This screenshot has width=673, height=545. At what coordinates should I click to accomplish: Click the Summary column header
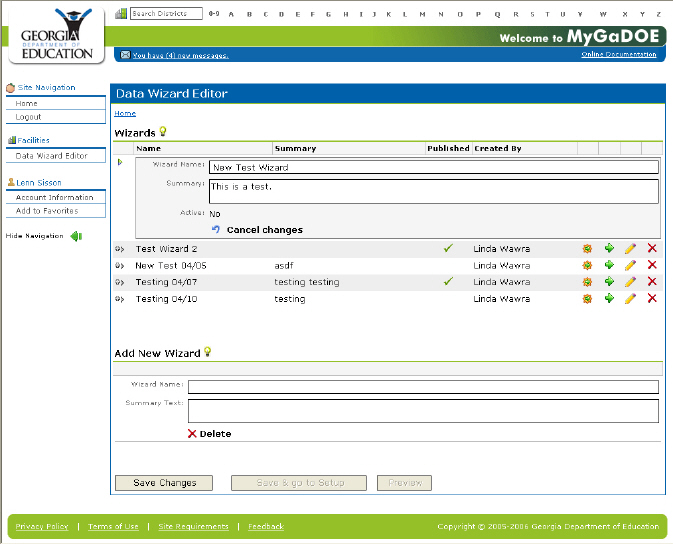click(295, 148)
